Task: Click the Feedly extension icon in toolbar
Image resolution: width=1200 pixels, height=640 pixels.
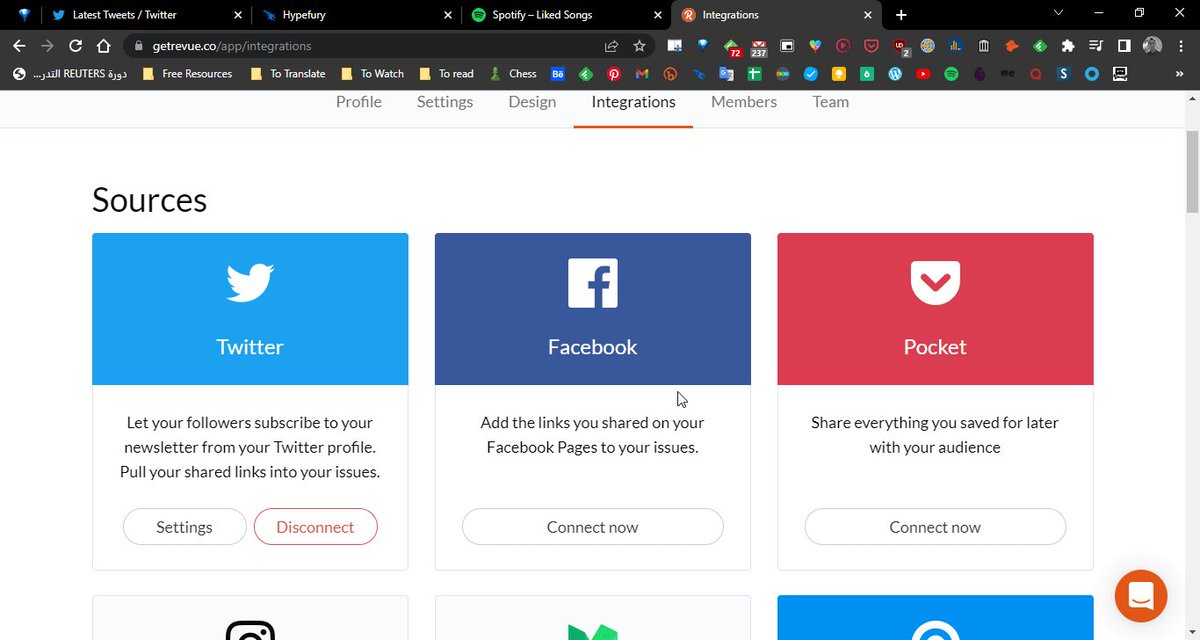Action: 1040,46
